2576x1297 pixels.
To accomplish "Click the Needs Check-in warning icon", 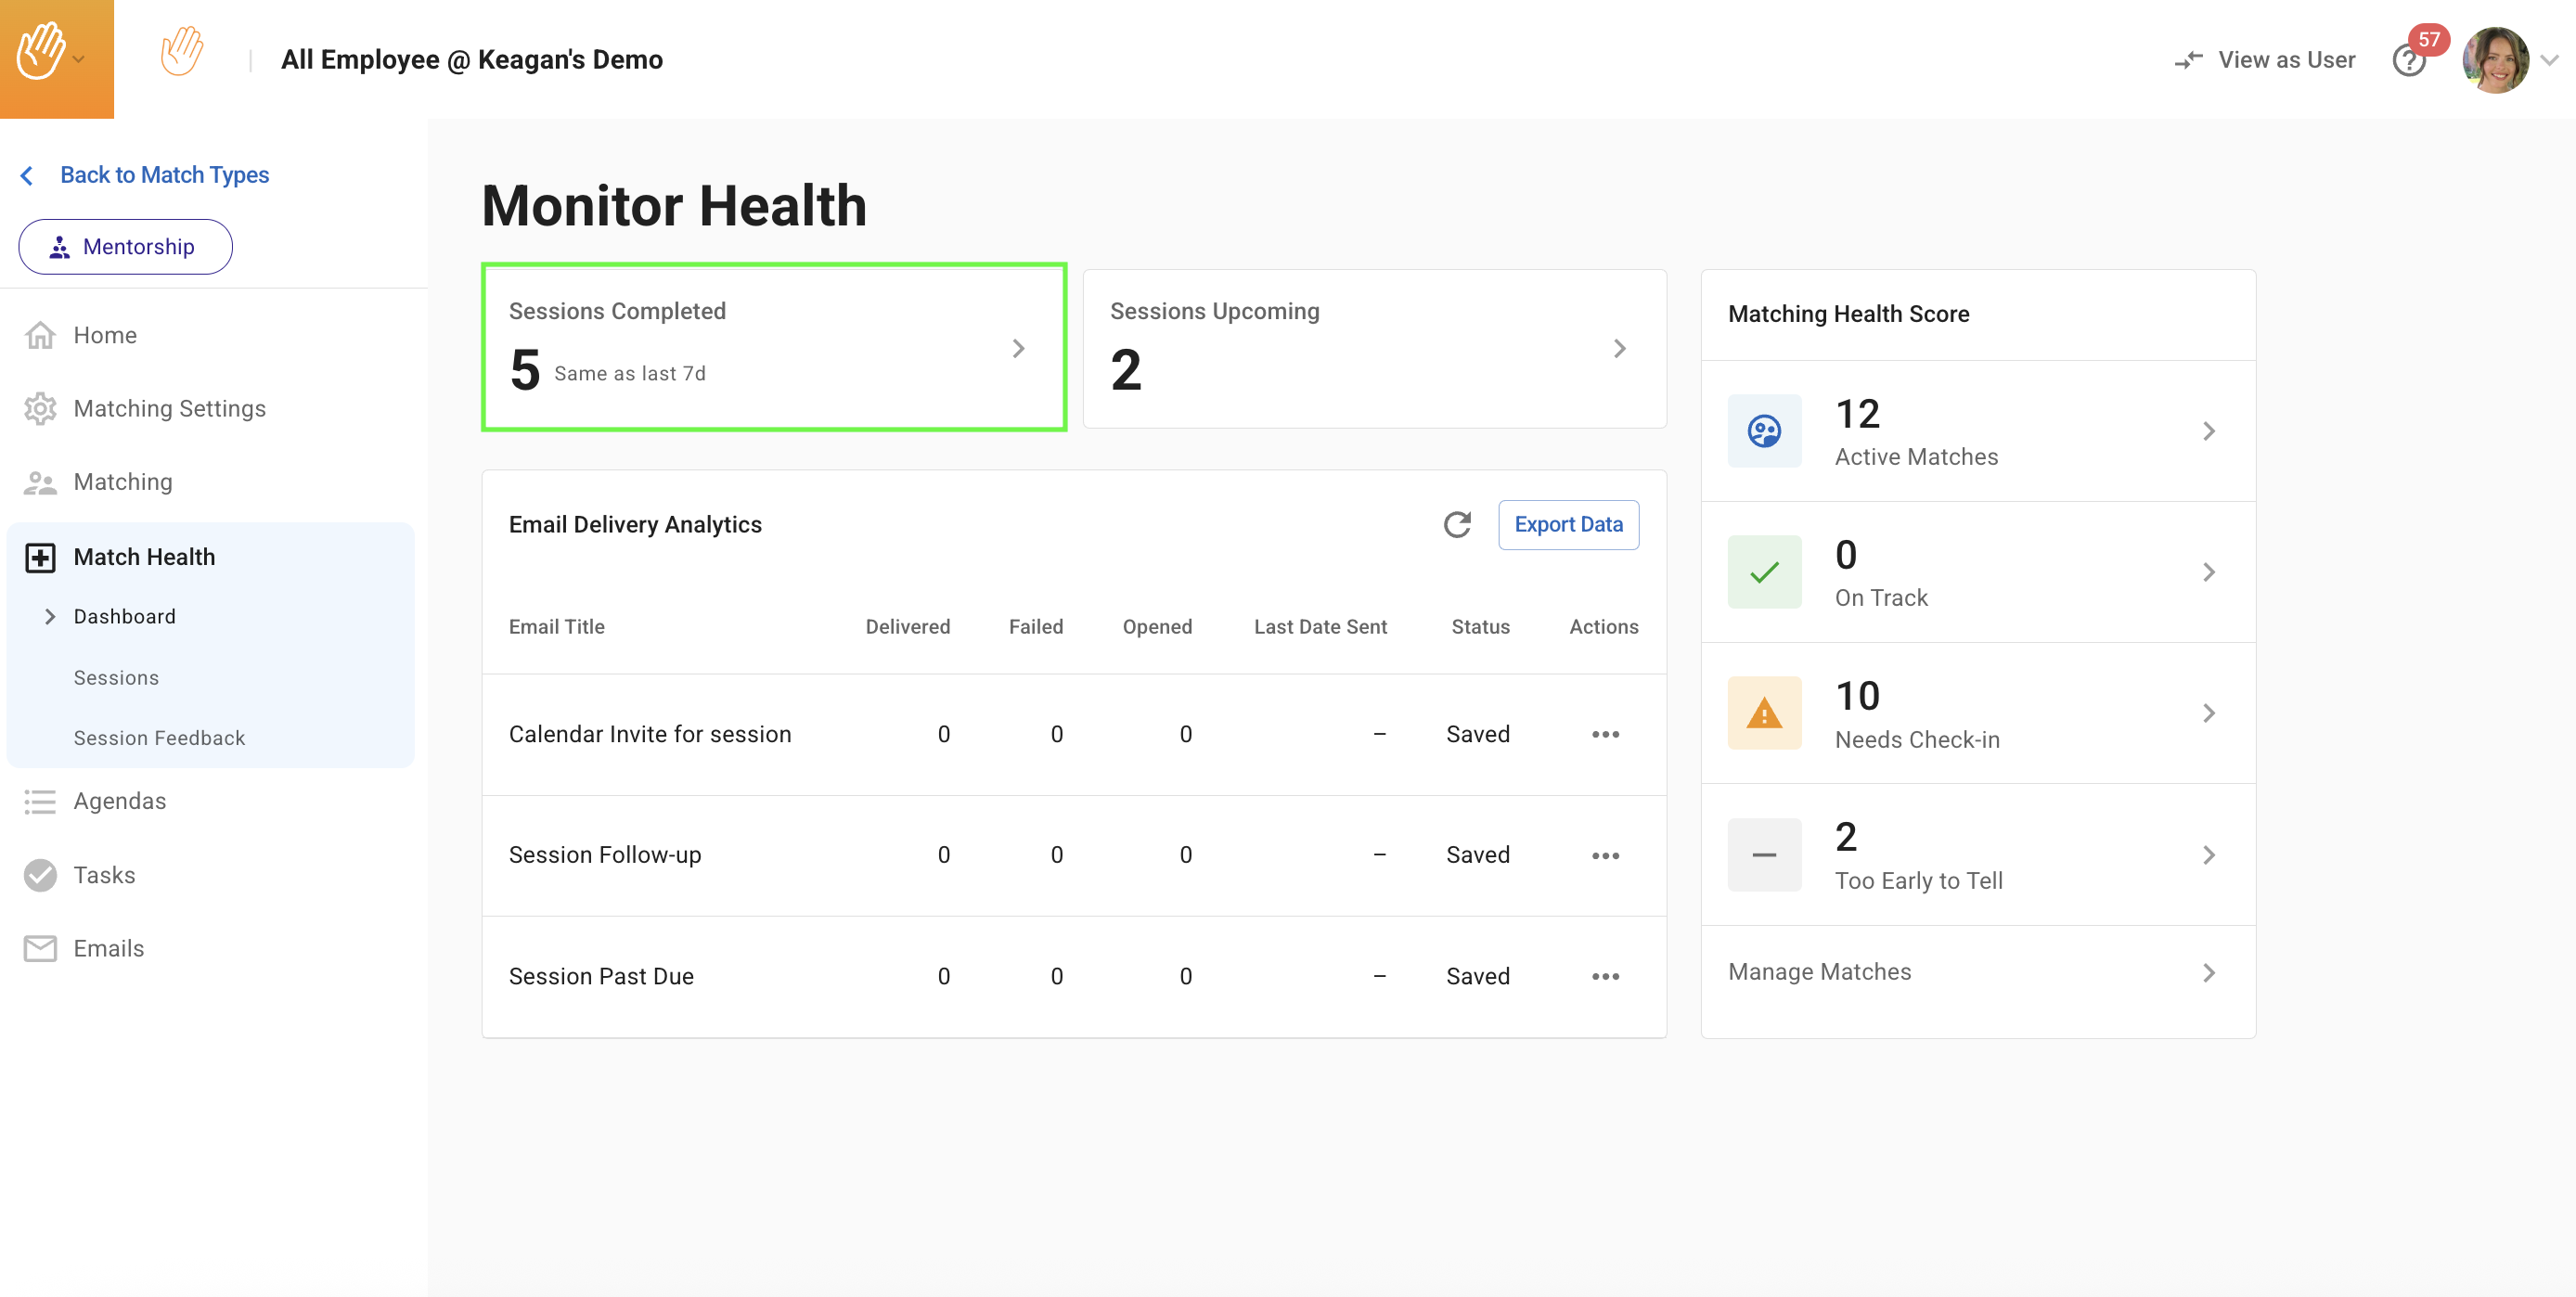I will tap(1763, 713).
